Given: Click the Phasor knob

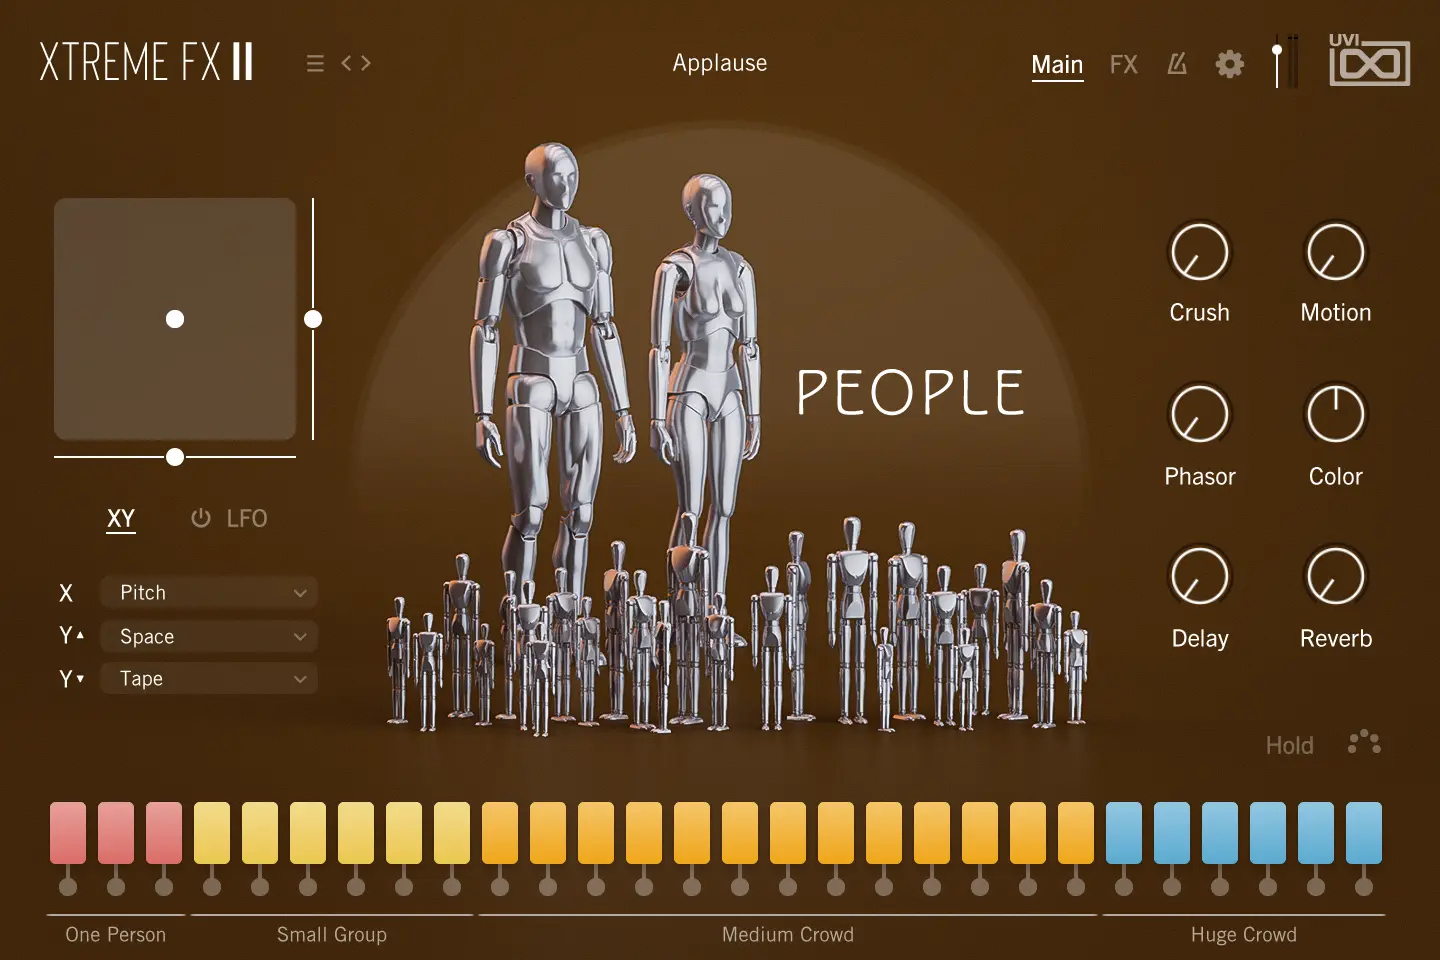Looking at the screenshot, I should 1199,414.
